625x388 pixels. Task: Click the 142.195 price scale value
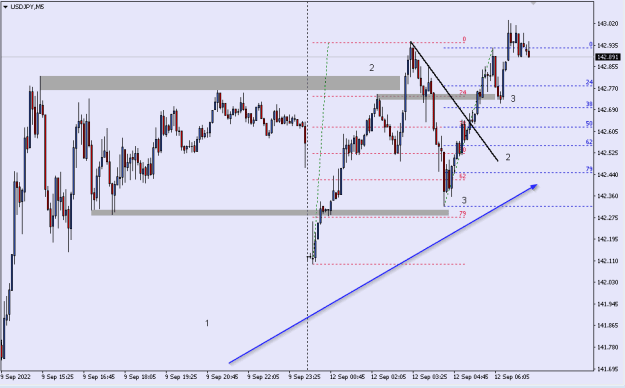coord(607,239)
